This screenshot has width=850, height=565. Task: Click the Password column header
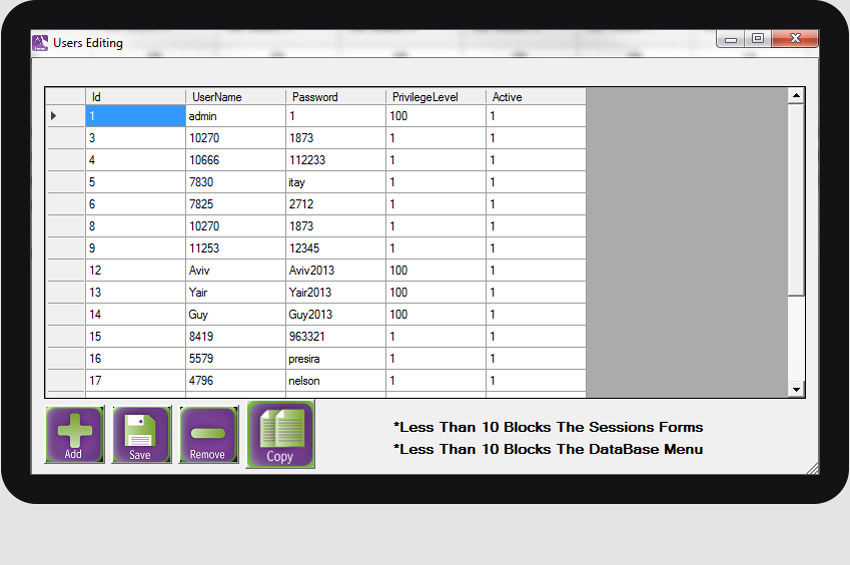pyautogui.click(x=335, y=97)
